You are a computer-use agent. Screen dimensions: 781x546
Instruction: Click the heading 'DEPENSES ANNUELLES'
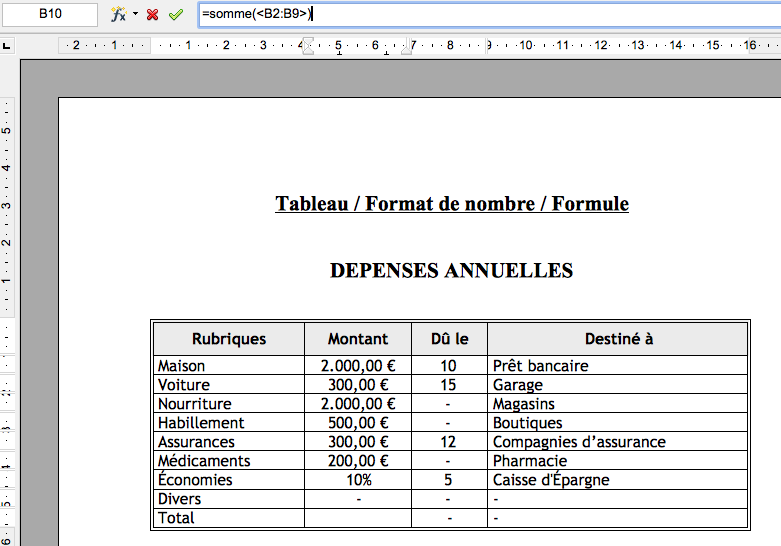[x=451, y=271]
